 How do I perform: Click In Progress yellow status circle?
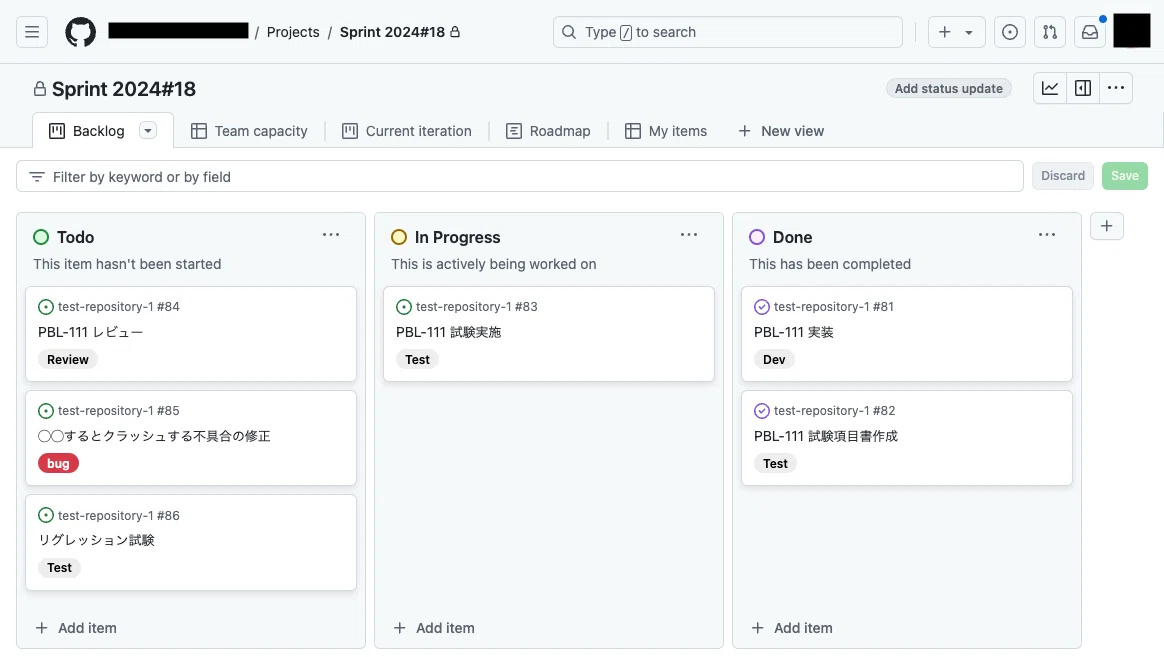click(399, 237)
